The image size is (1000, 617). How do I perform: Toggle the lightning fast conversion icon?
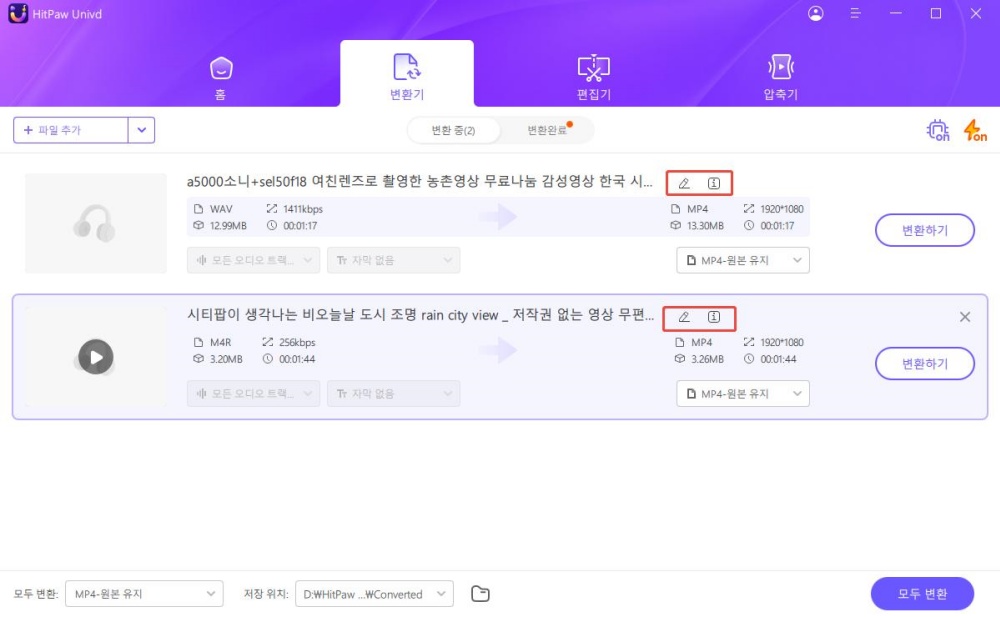975,130
